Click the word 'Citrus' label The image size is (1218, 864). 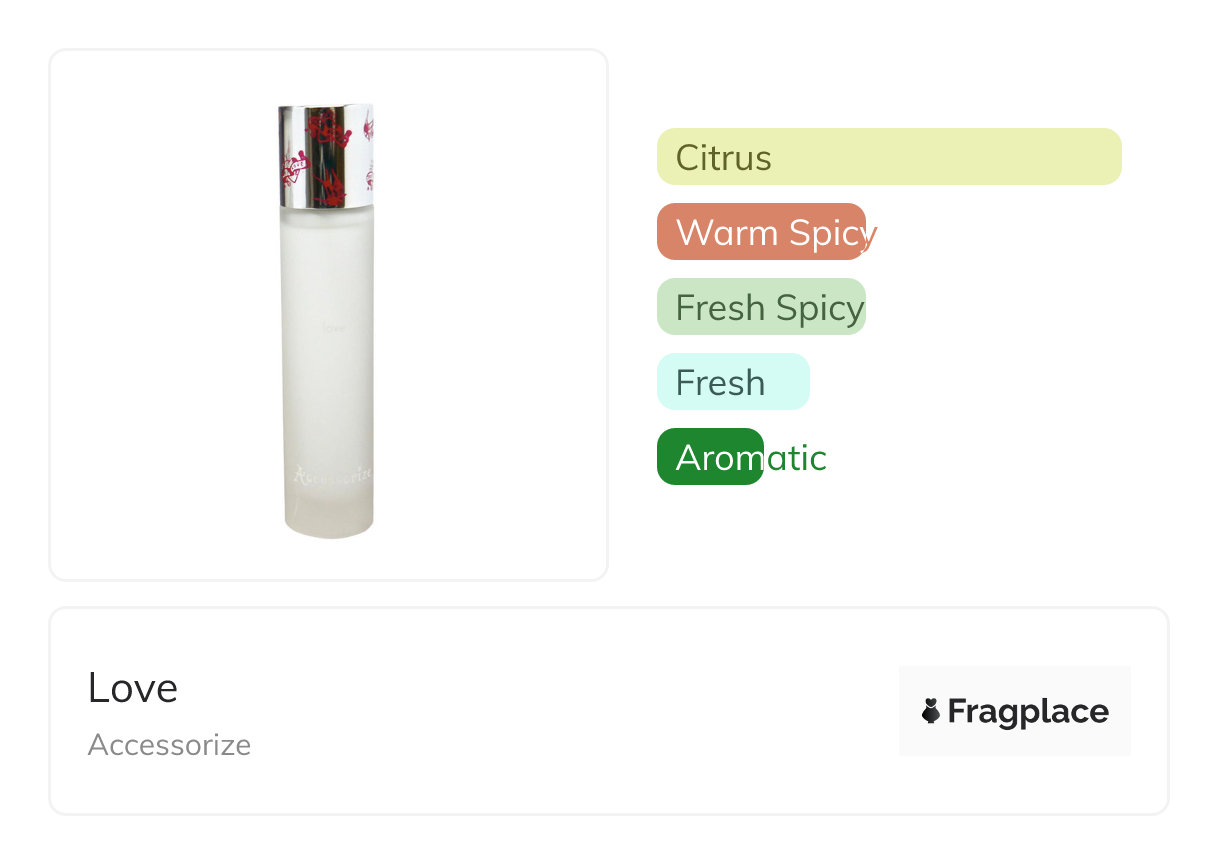pos(723,158)
